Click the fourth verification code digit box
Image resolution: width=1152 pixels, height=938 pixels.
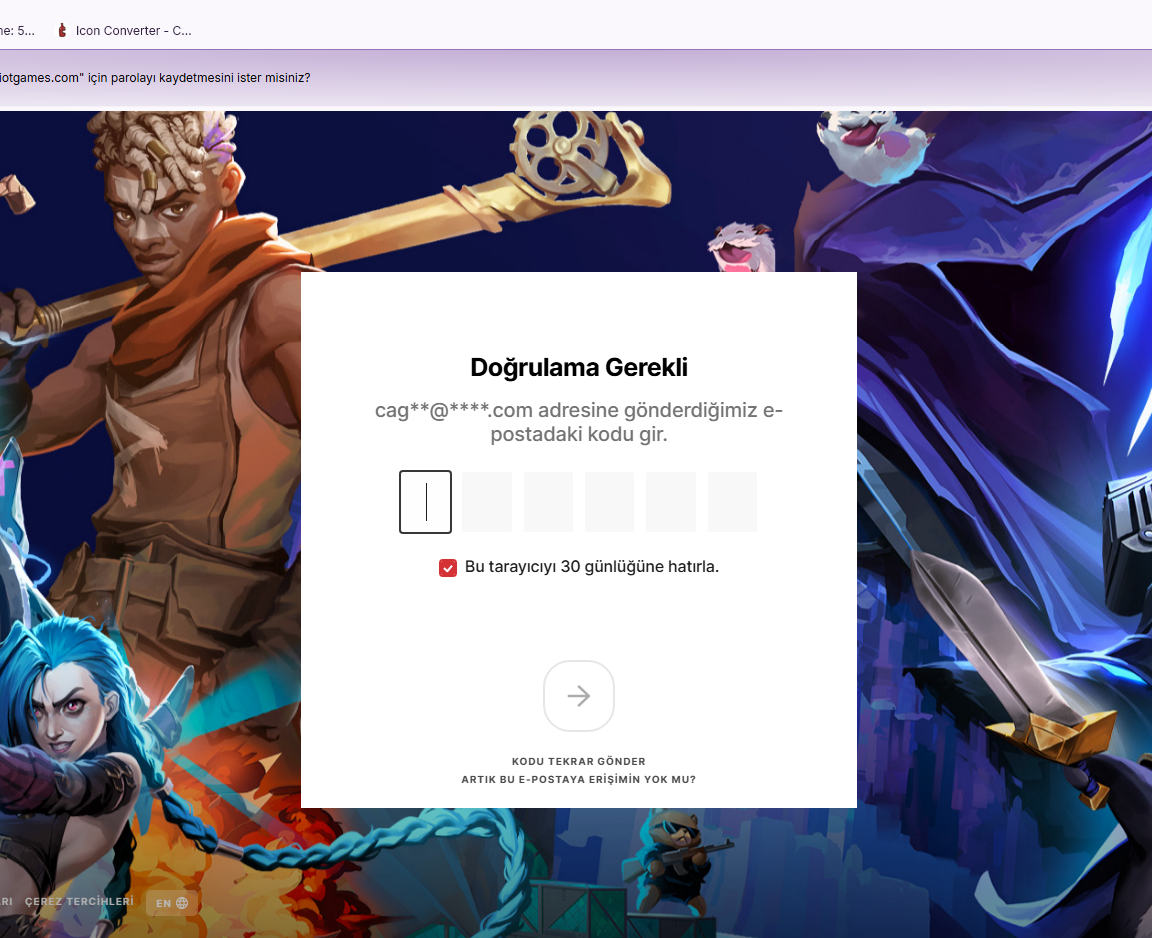pos(609,502)
